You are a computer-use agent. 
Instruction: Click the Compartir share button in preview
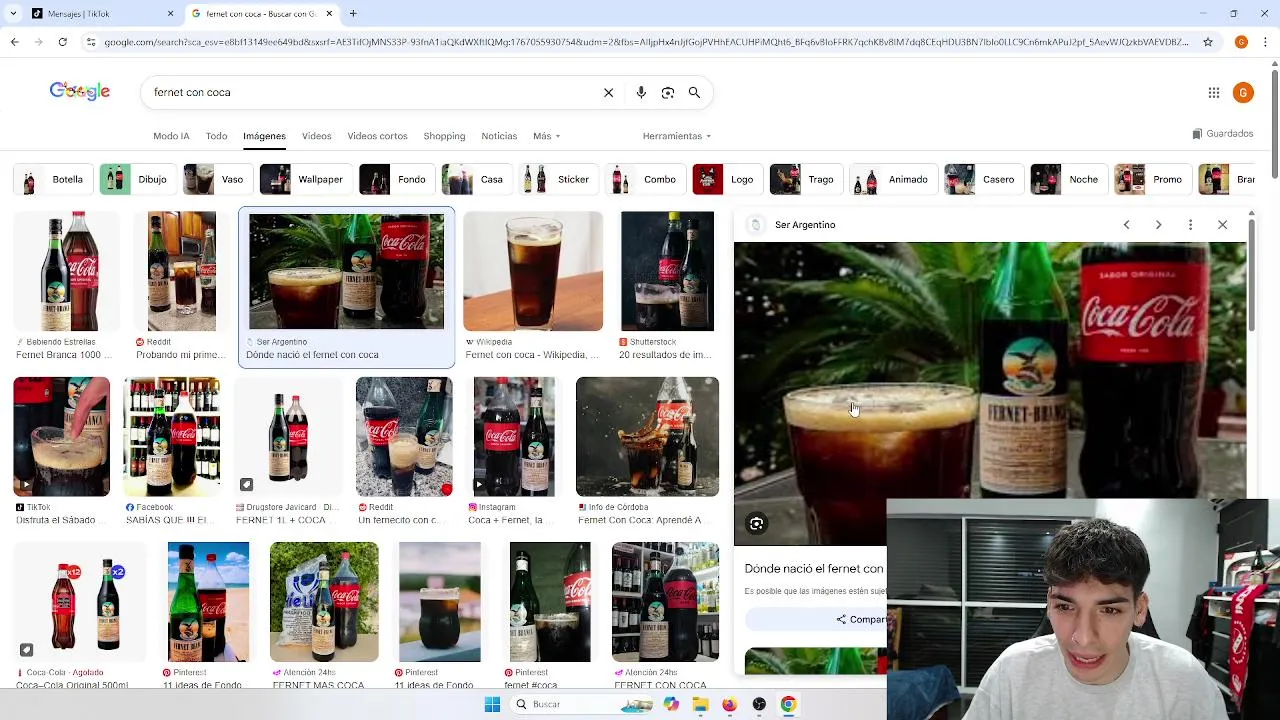pyautogui.click(x=862, y=620)
